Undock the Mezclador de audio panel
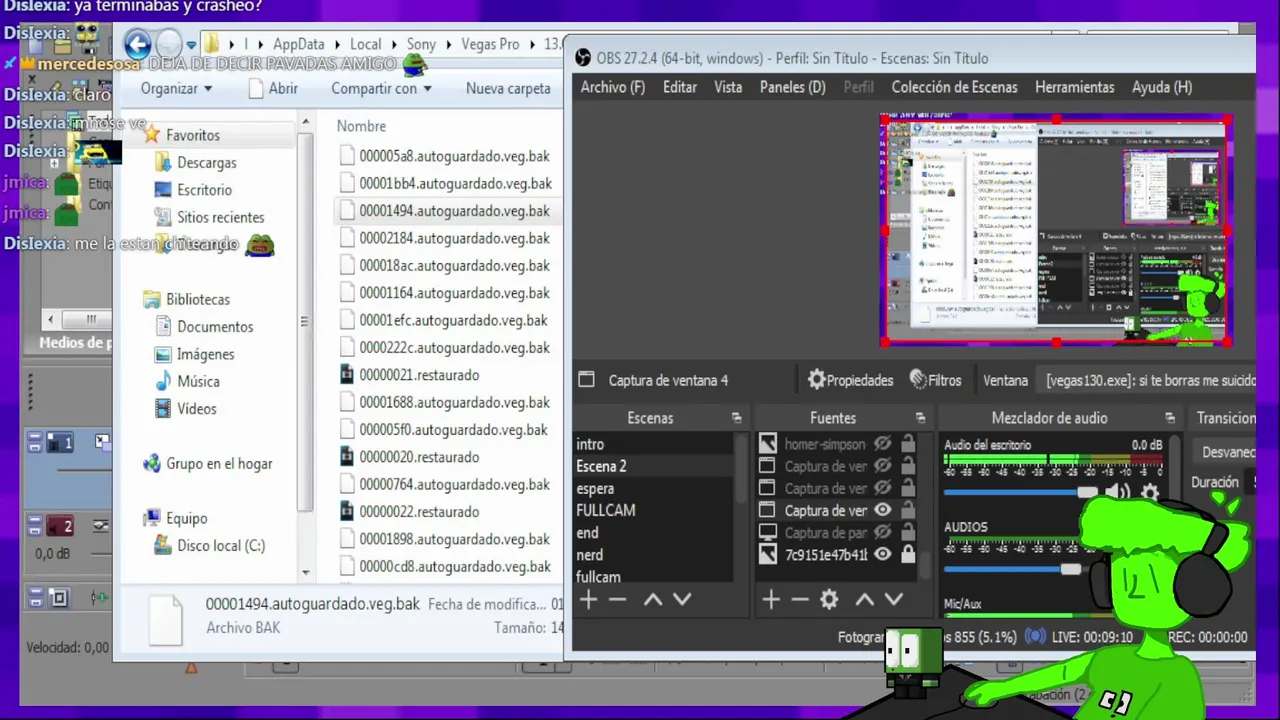The image size is (1280, 720). [x=1170, y=419]
